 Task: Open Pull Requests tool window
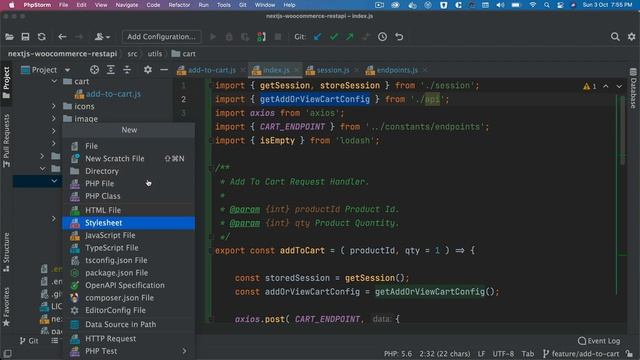tap(6, 141)
